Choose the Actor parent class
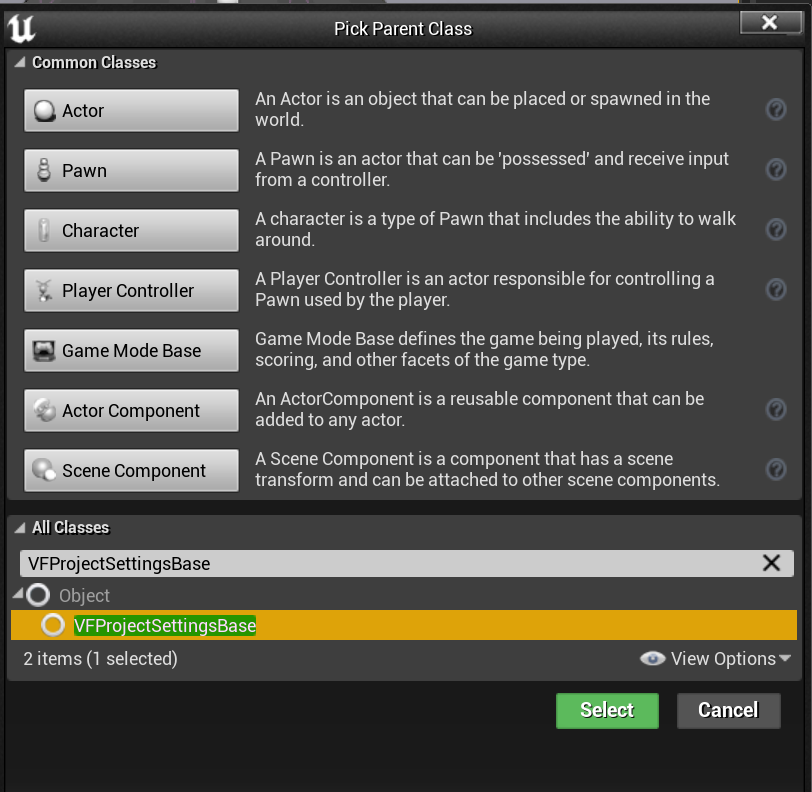The height and width of the screenshot is (792, 812). tap(131, 110)
